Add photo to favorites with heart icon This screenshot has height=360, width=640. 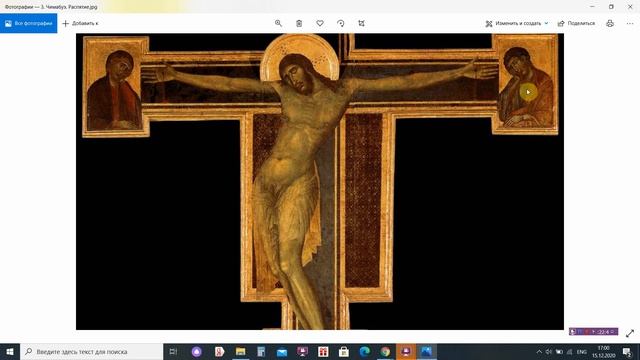[x=320, y=23]
